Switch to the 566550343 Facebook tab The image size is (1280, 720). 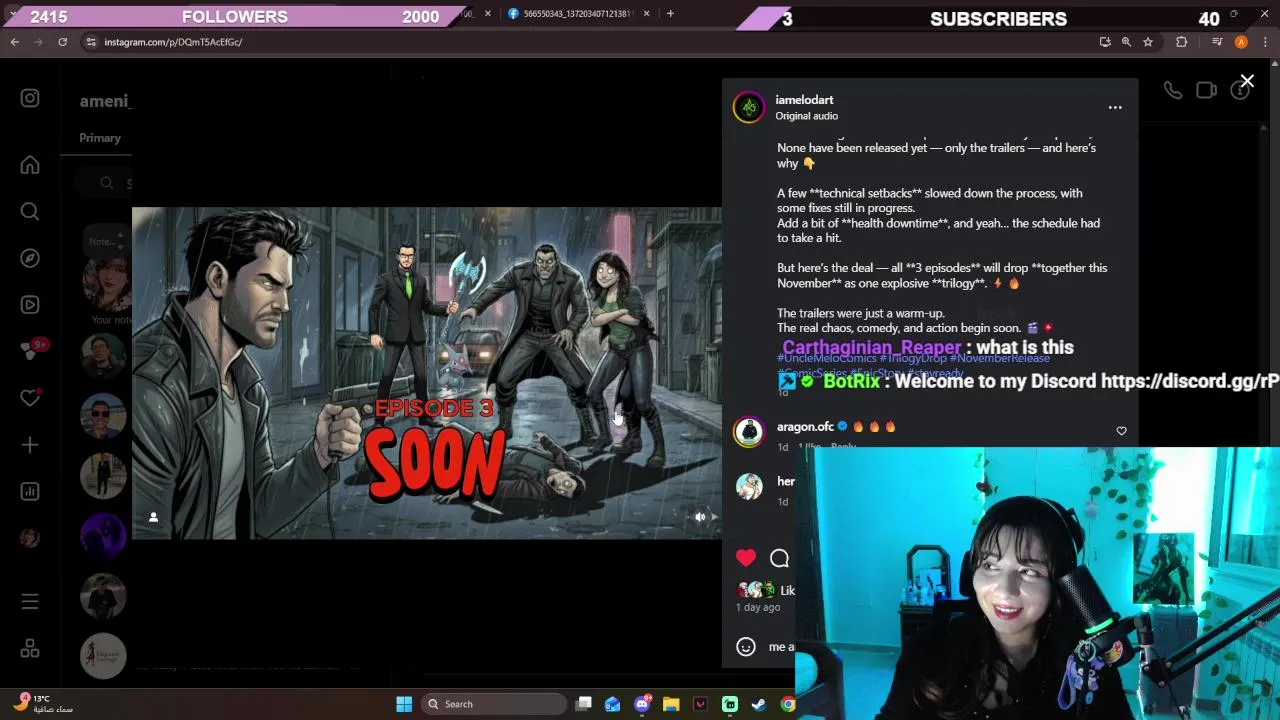pyautogui.click(x=576, y=14)
